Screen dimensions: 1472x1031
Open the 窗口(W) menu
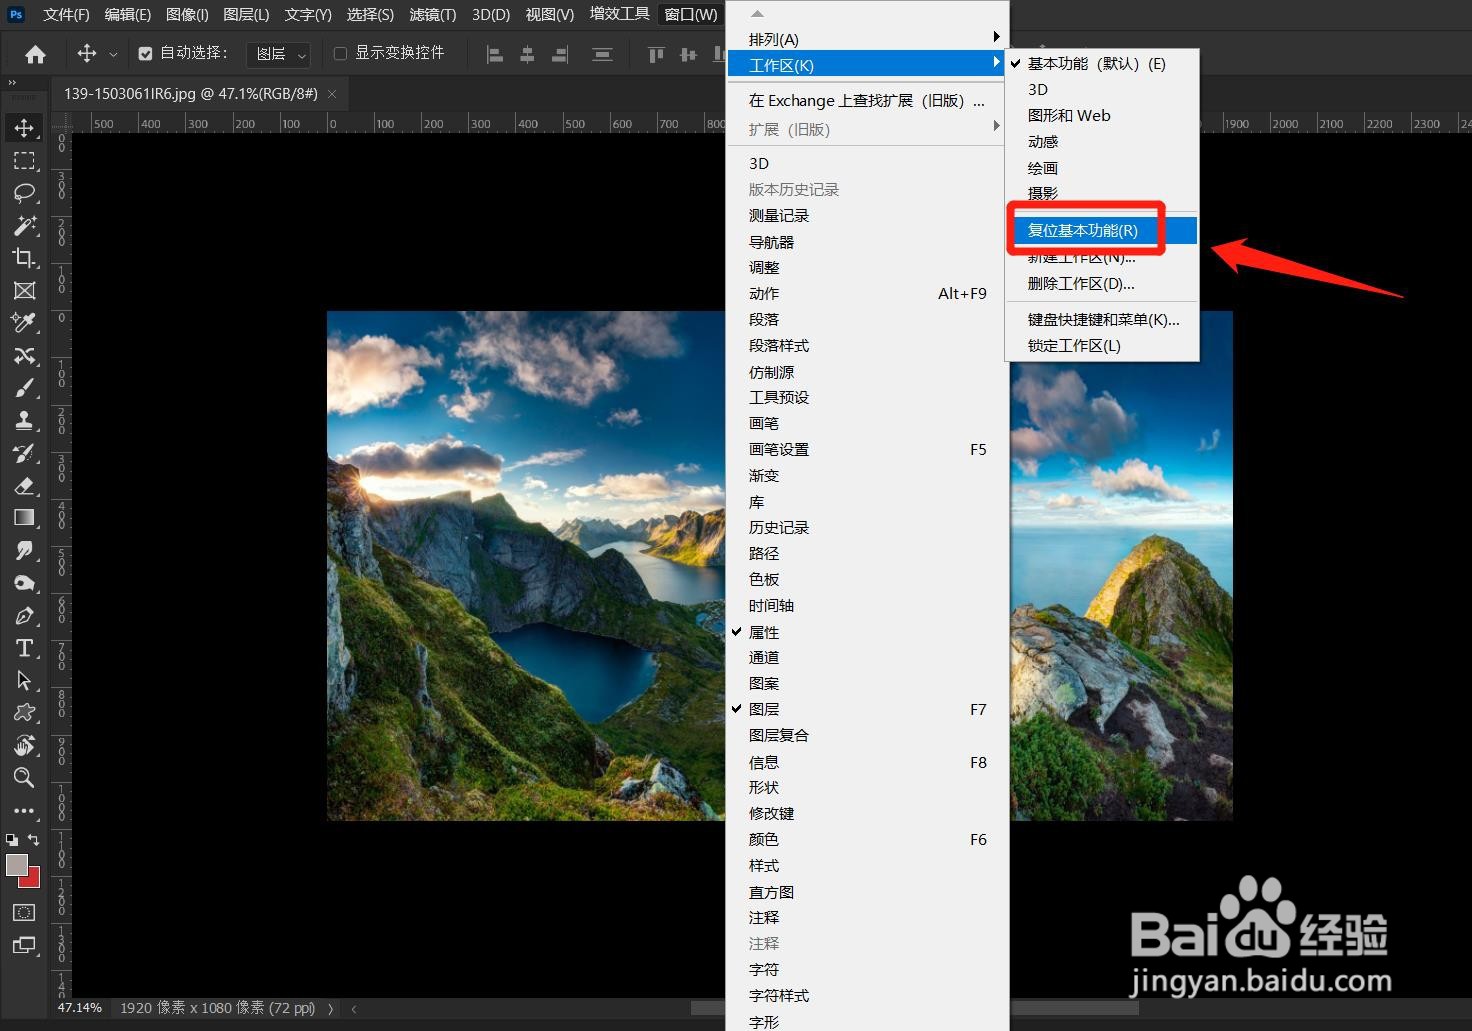[x=691, y=14]
